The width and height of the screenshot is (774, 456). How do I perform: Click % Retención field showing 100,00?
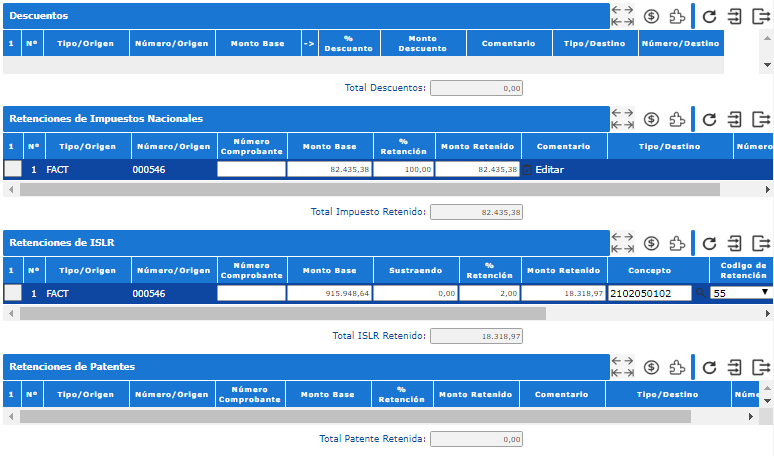click(x=403, y=169)
